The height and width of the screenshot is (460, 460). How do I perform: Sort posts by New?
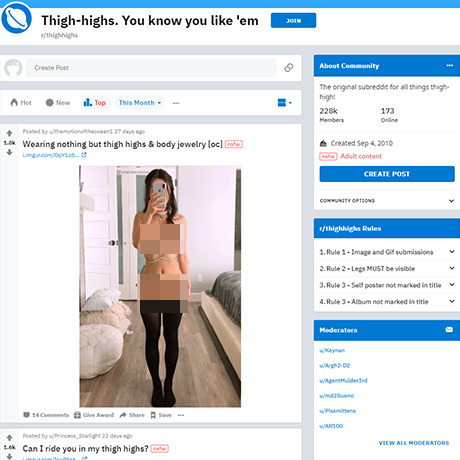58,103
